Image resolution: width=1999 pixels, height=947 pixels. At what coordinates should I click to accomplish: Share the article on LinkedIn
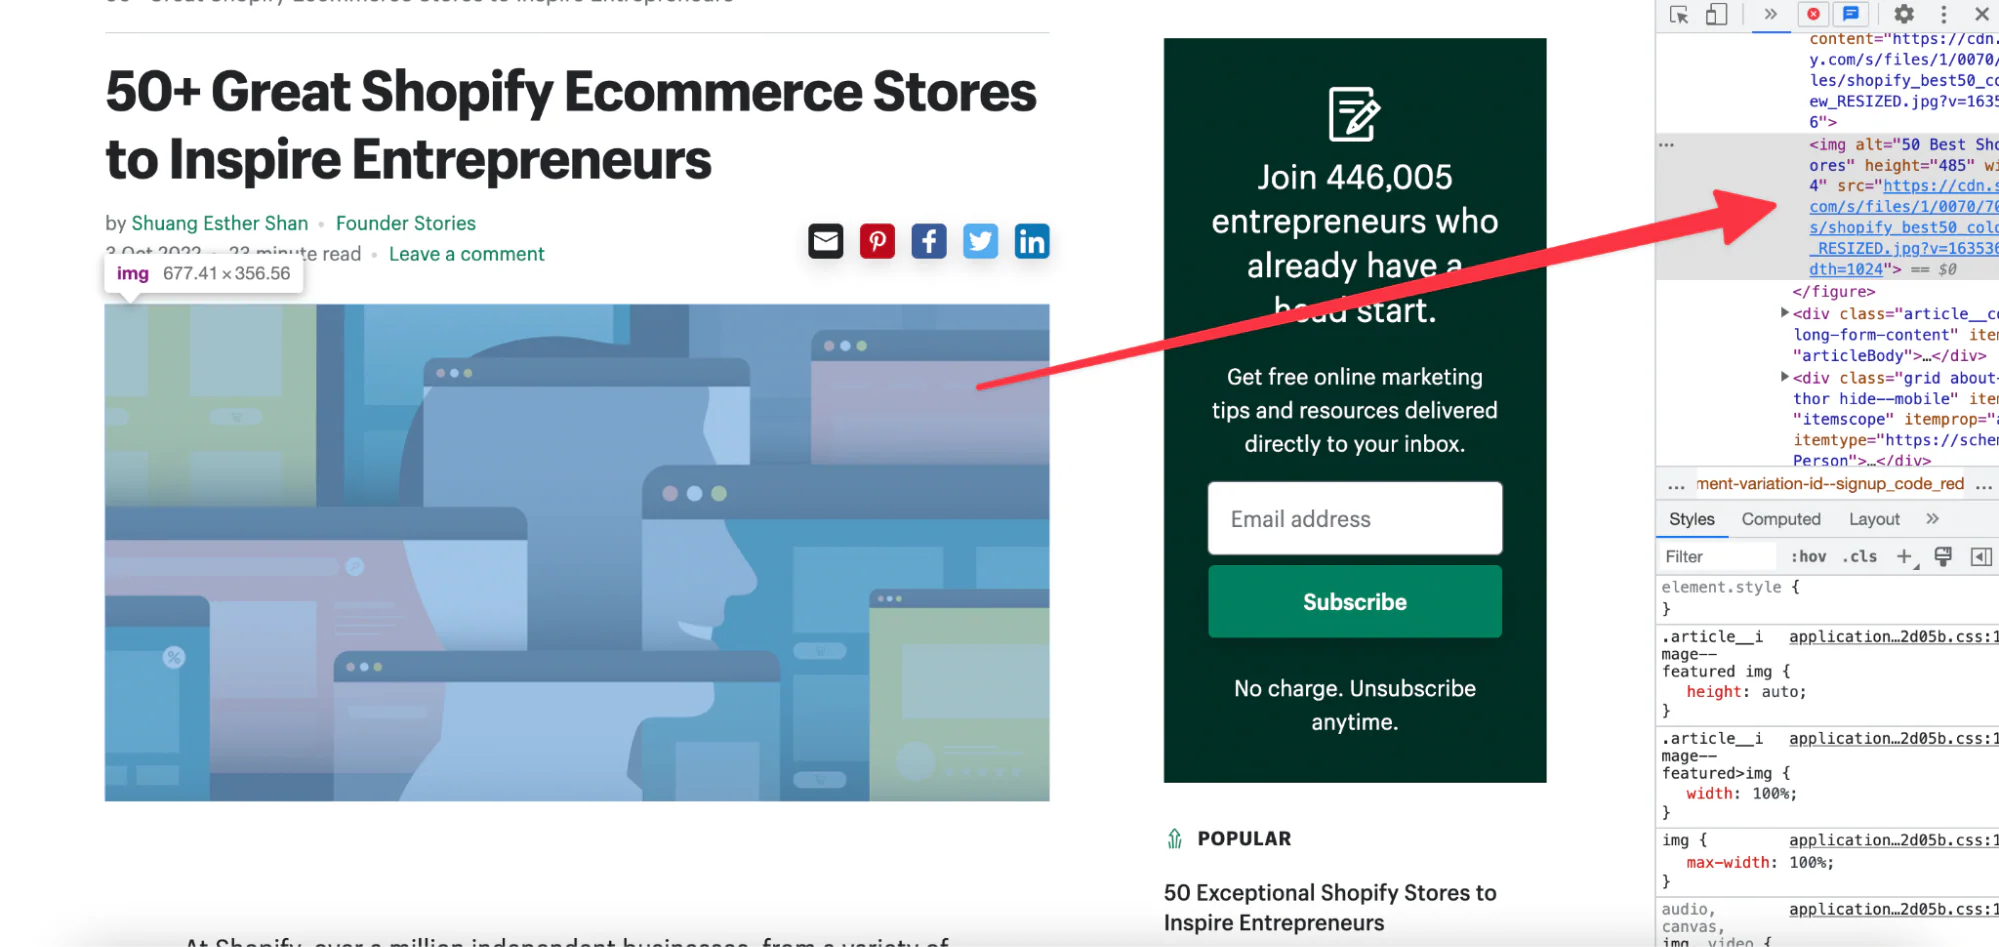(1032, 241)
